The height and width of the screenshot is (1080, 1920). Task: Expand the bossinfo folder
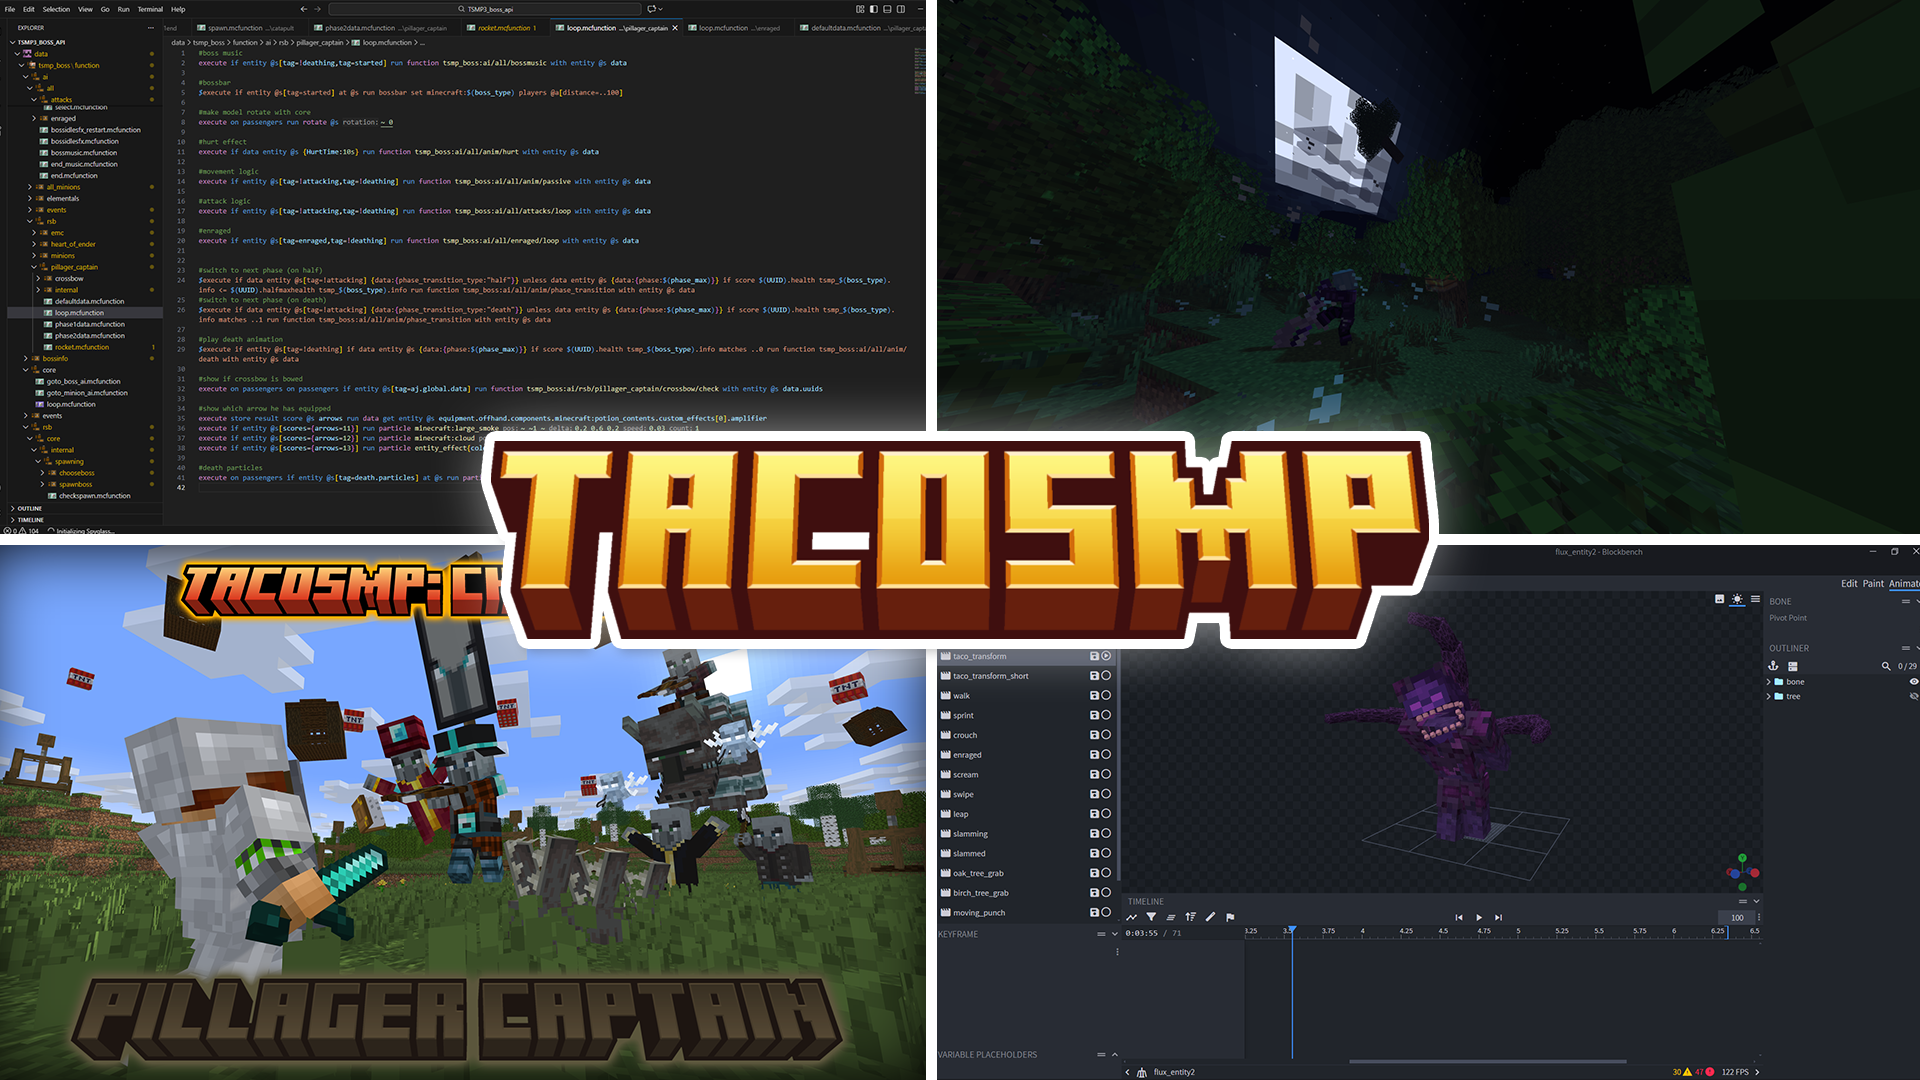click(x=26, y=358)
